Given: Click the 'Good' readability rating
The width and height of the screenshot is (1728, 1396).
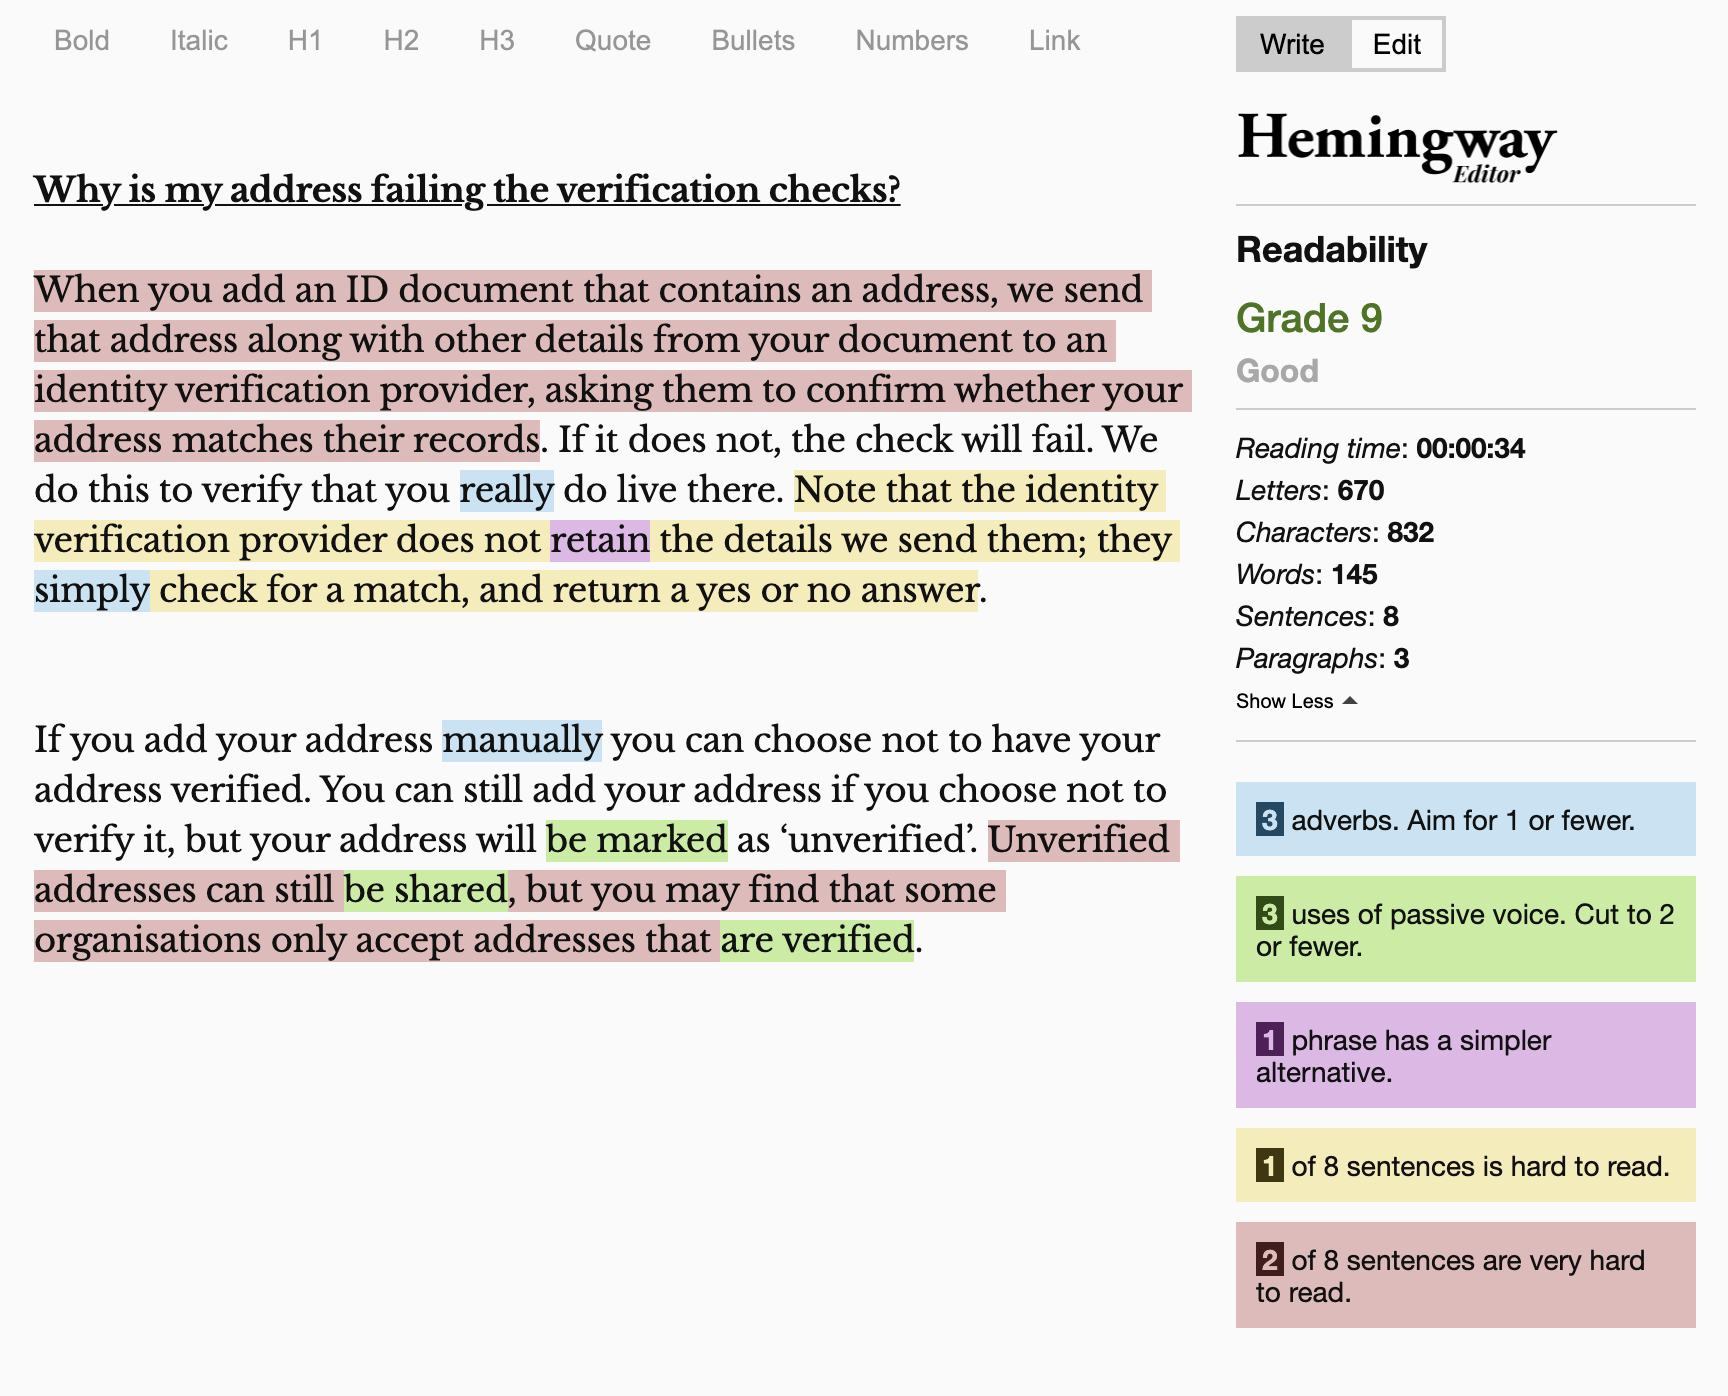Looking at the screenshot, I should point(1277,371).
